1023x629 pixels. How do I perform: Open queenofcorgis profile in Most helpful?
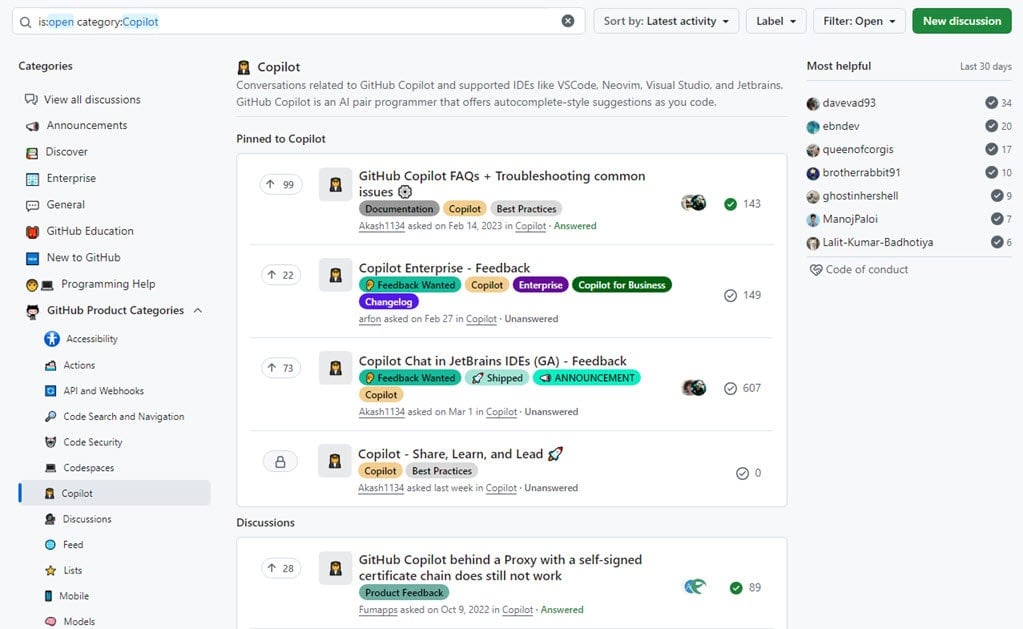[x=857, y=149]
